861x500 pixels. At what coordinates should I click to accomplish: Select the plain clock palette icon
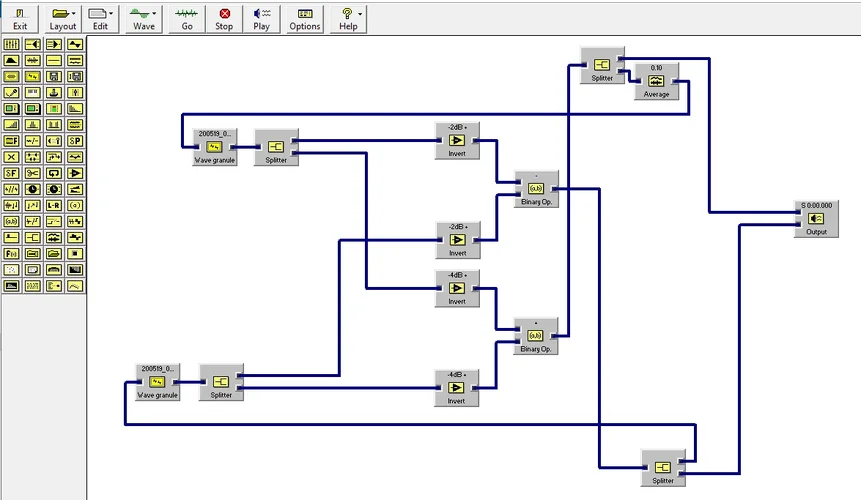click(x=32, y=189)
